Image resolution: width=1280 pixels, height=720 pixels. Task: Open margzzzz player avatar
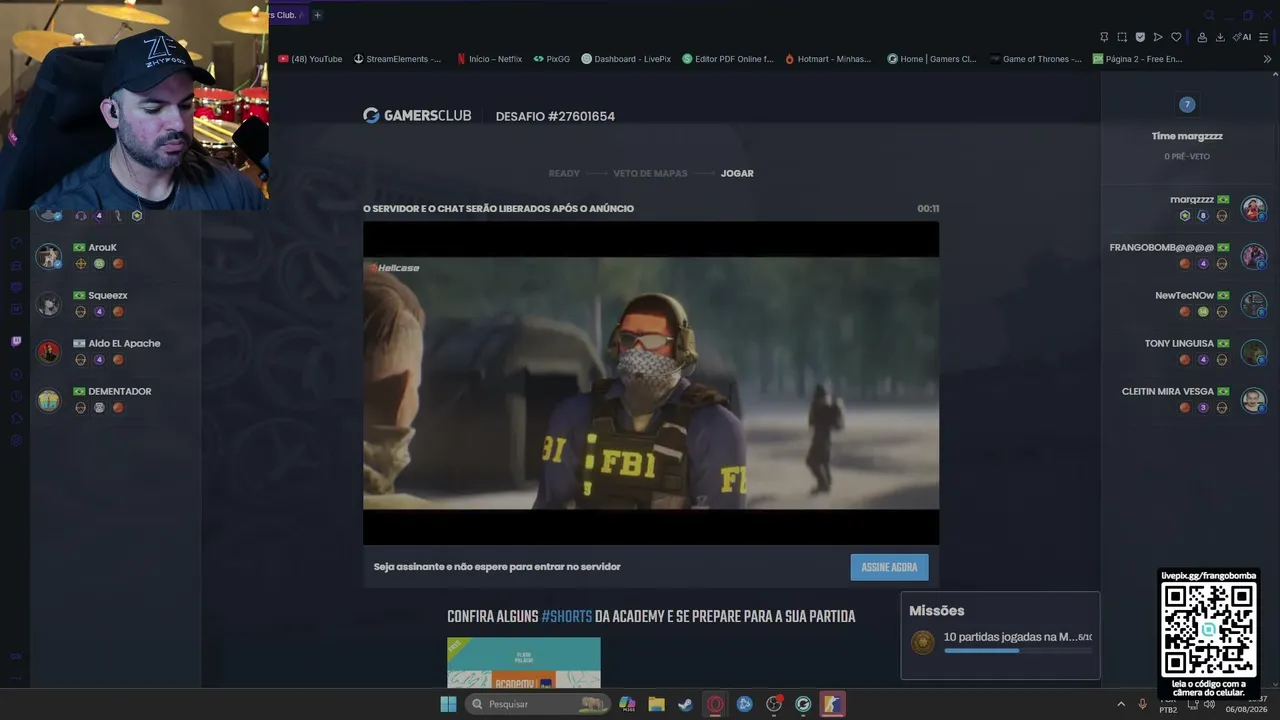tap(1254, 208)
